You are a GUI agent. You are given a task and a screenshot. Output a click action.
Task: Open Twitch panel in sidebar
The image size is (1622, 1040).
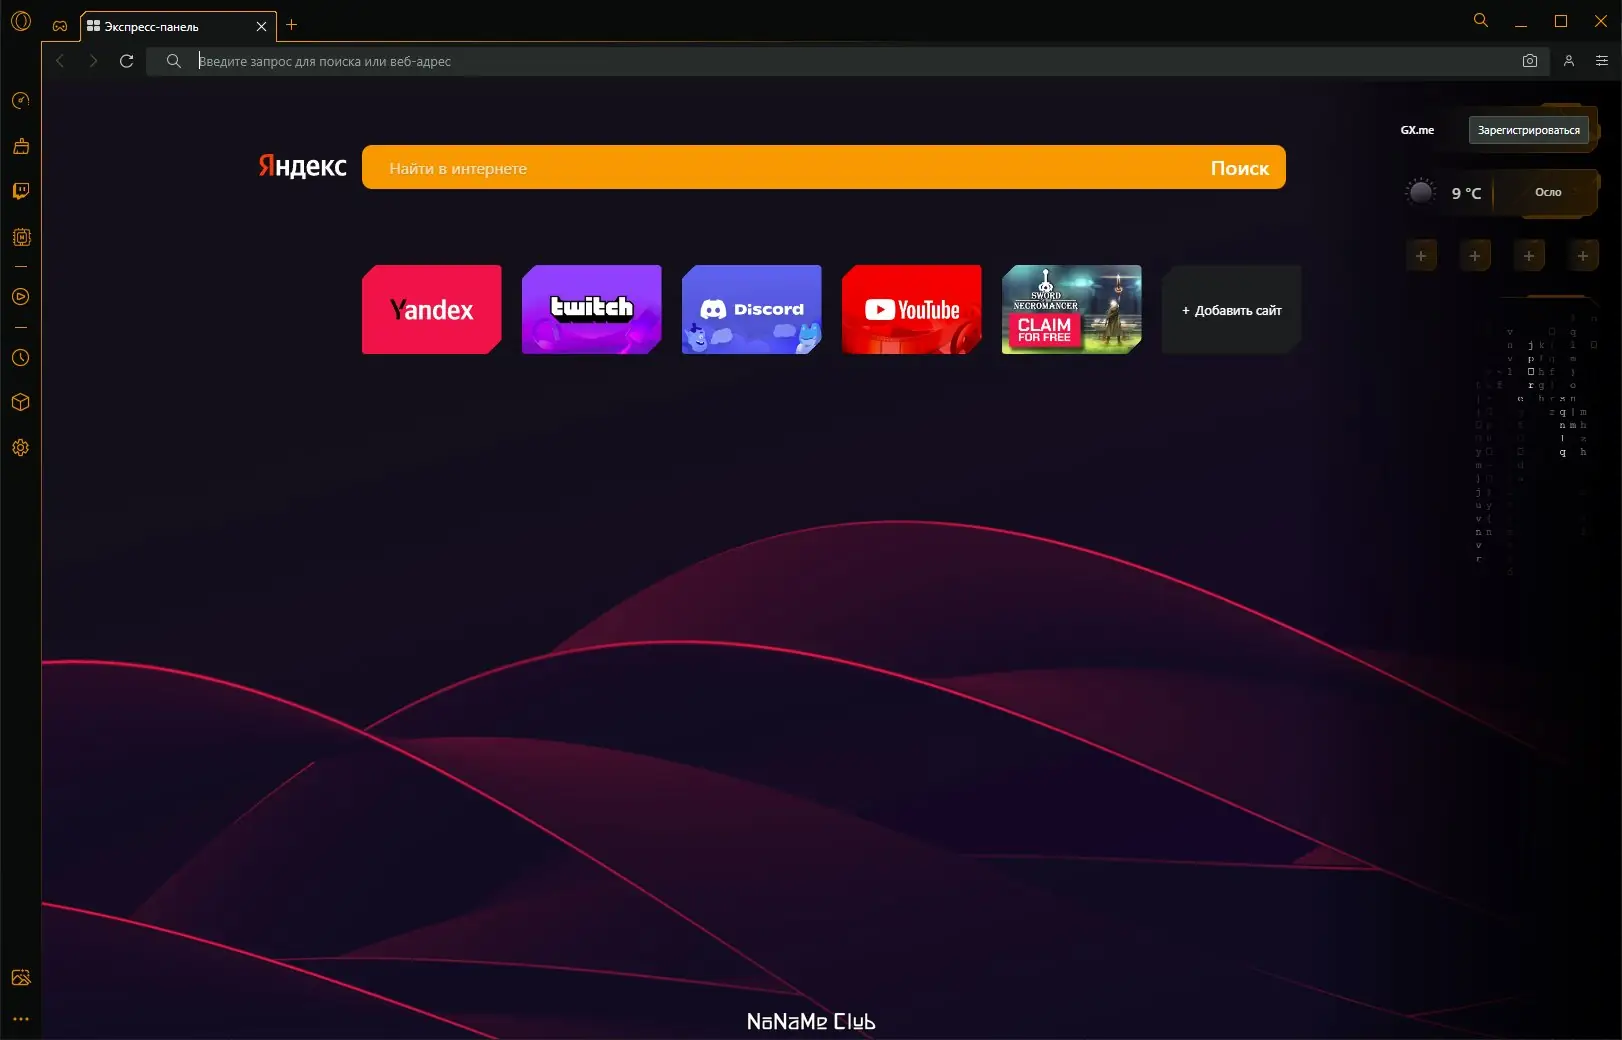(21, 191)
